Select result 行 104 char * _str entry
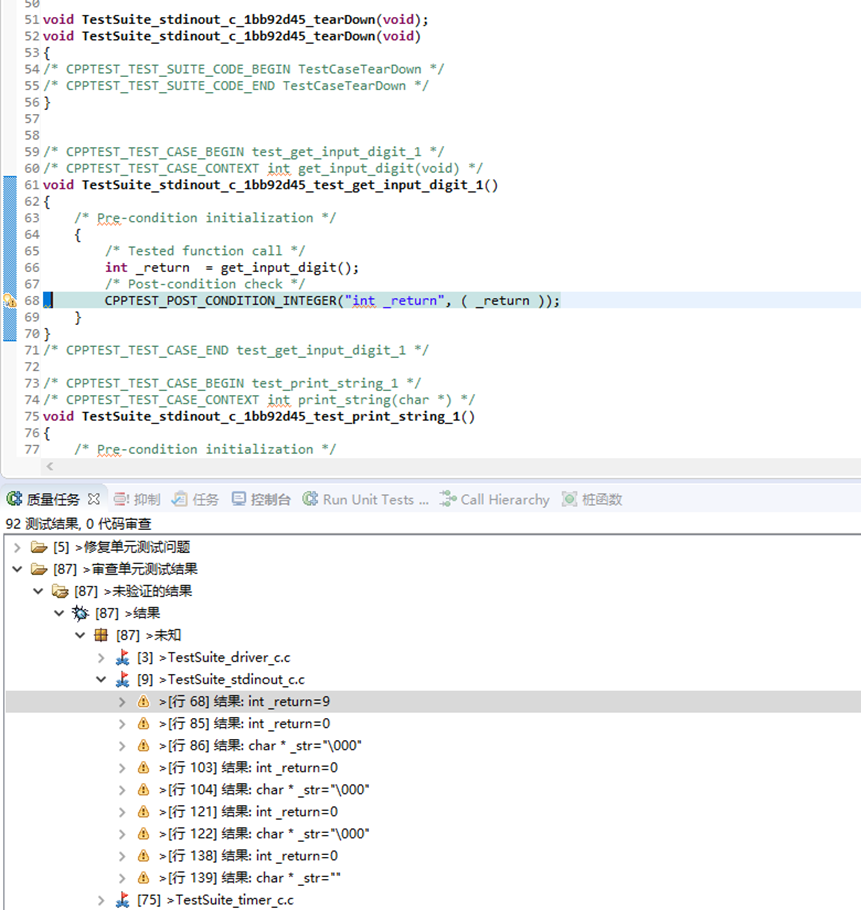 [x=263, y=789]
